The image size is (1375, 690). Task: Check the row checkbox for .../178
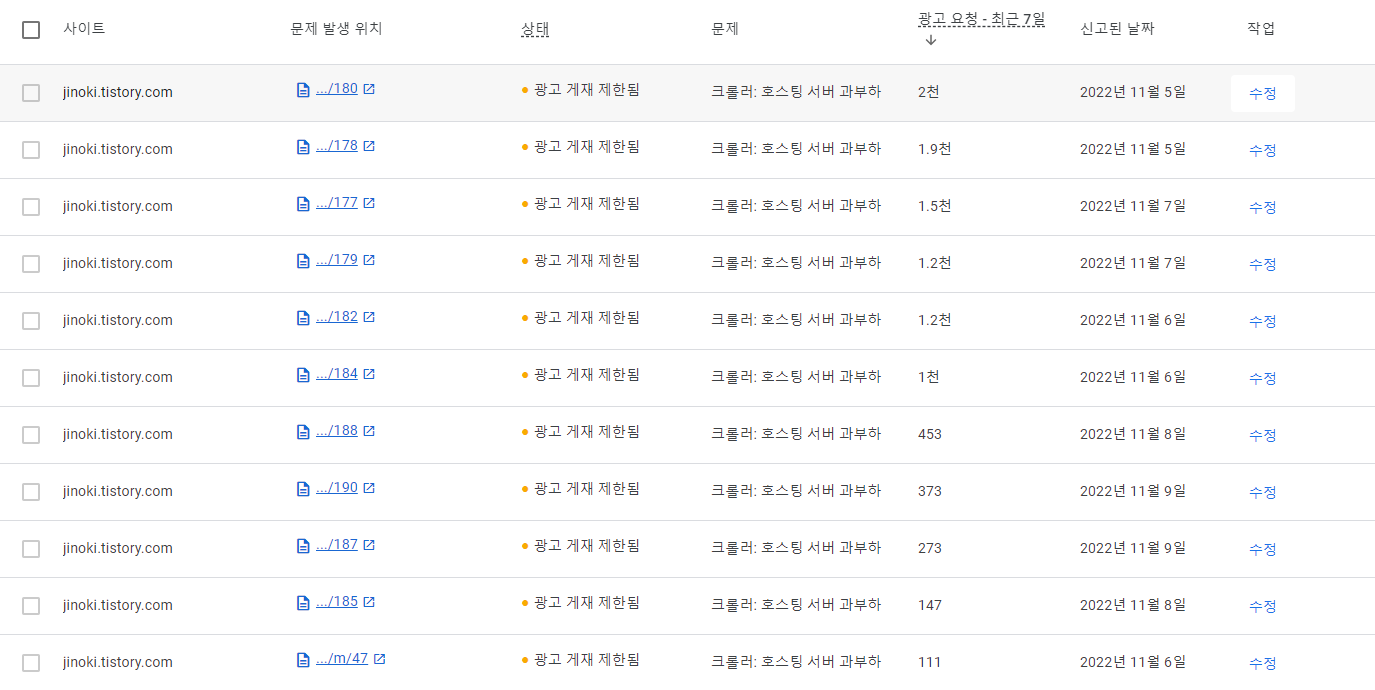tap(31, 150)
